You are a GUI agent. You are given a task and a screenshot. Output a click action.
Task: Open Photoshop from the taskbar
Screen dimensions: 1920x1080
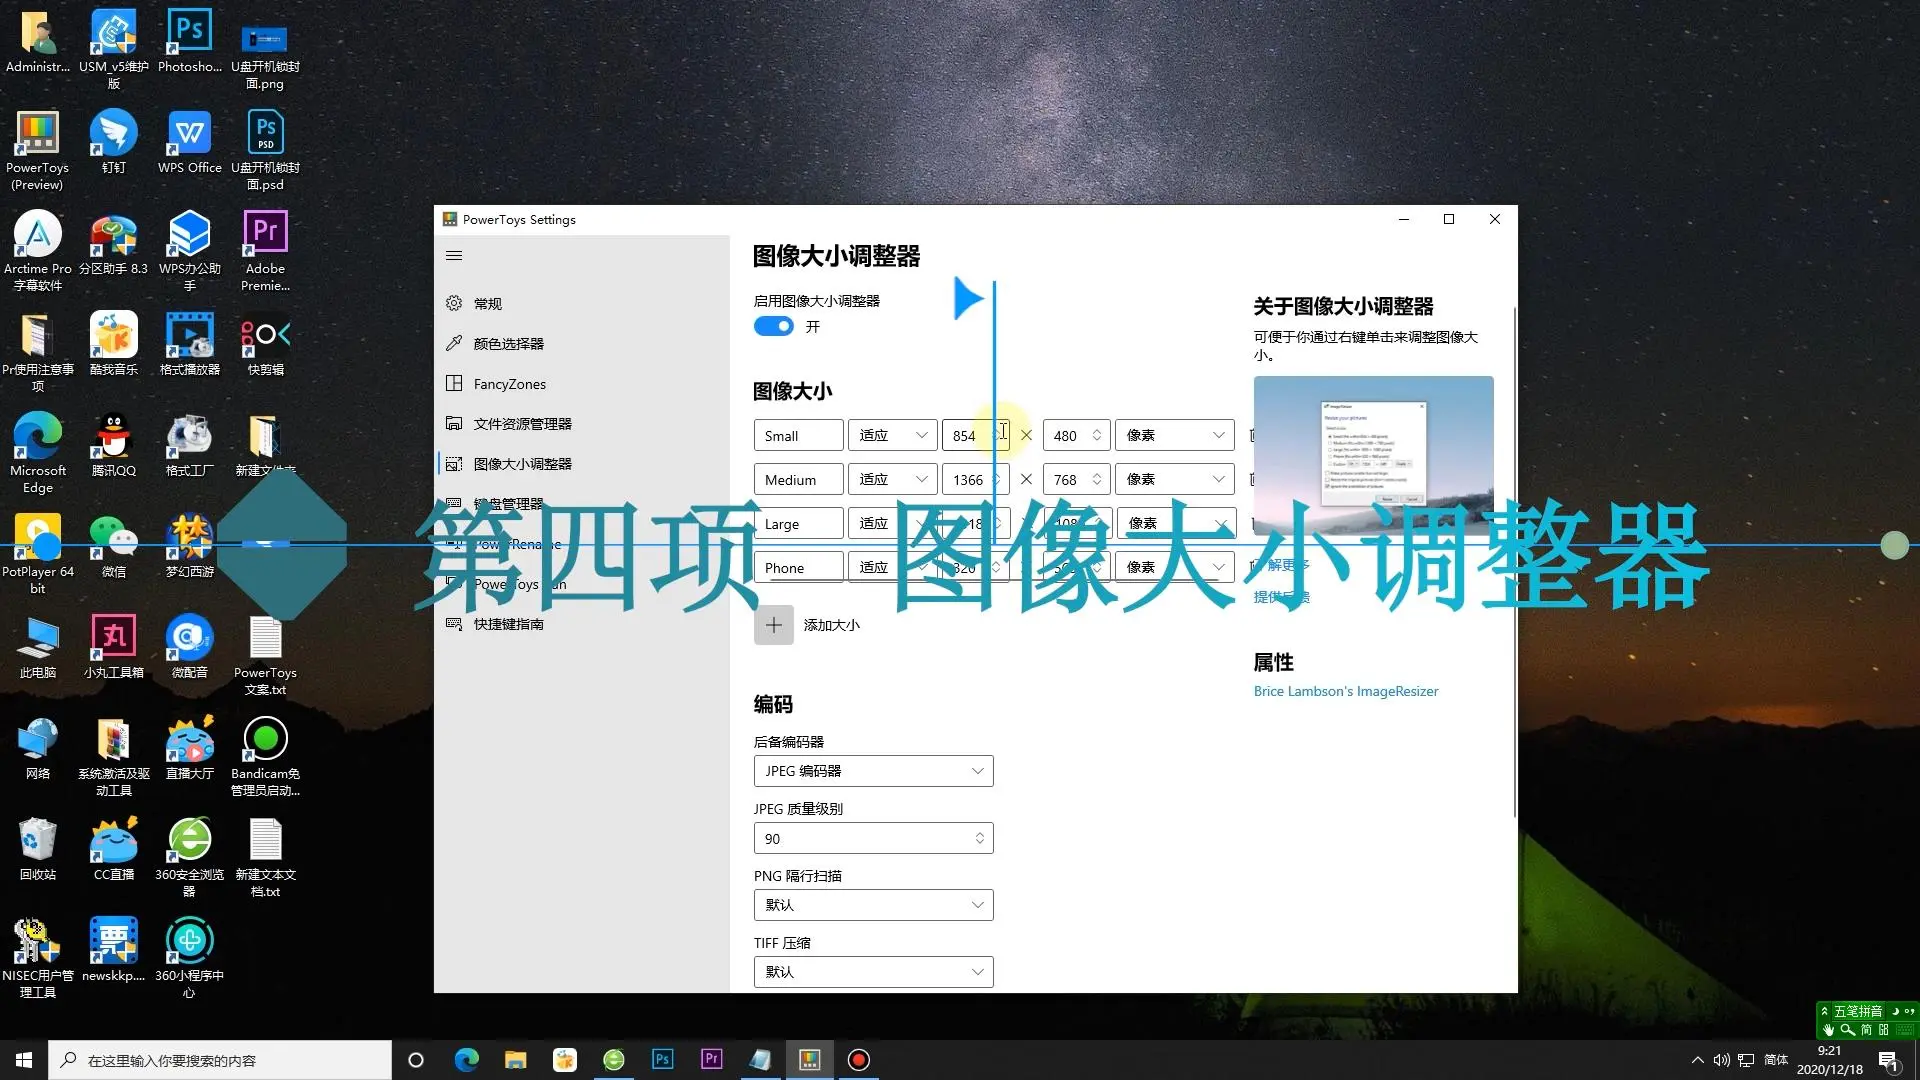tap(662, 1060)
